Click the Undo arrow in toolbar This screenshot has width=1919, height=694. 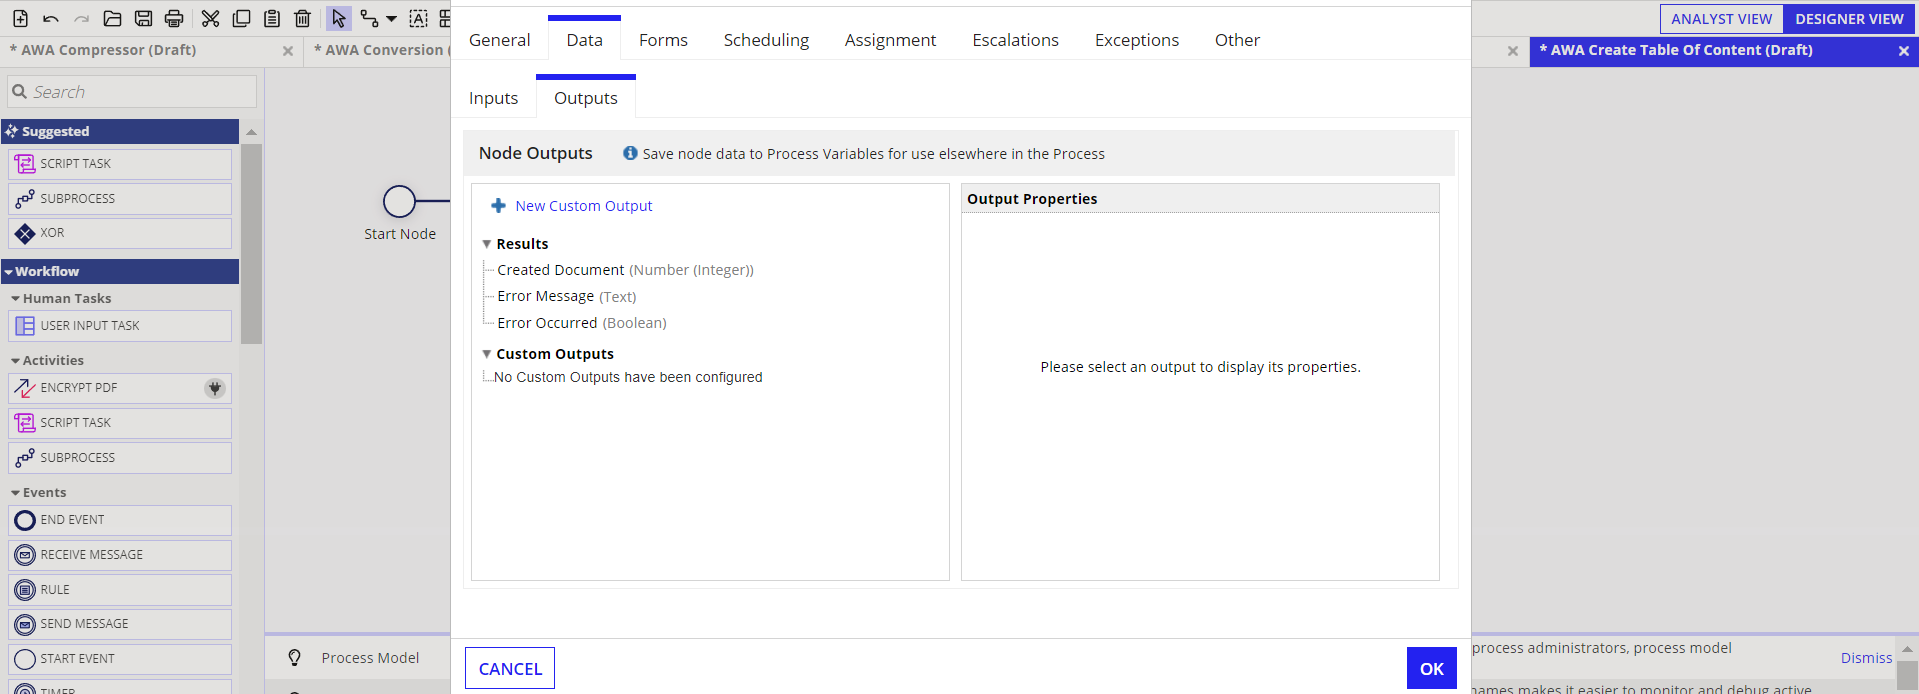pyautogui.click(x=51, y=18)
